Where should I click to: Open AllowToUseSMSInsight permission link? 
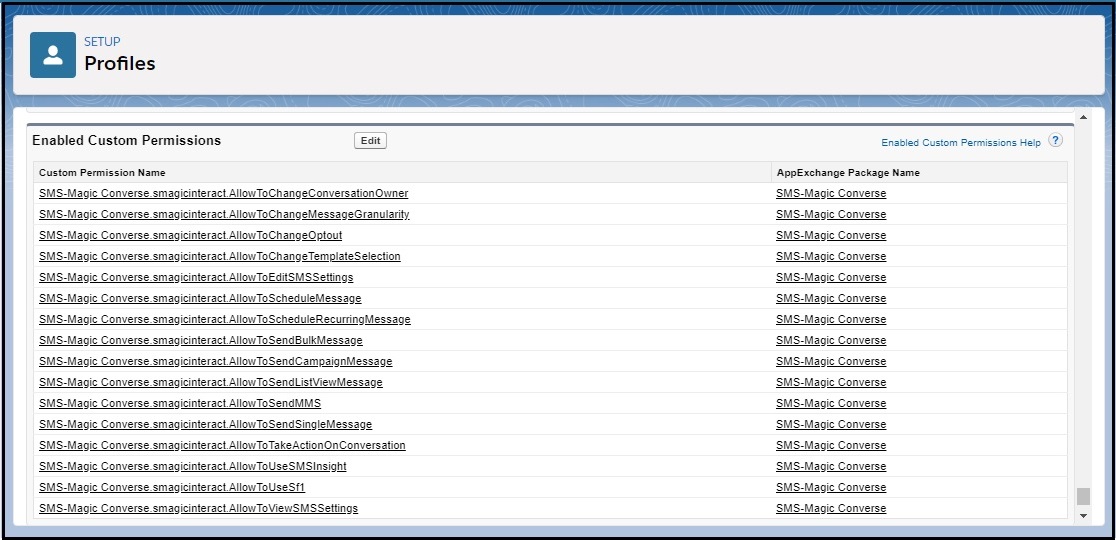[x=193, y=466]
